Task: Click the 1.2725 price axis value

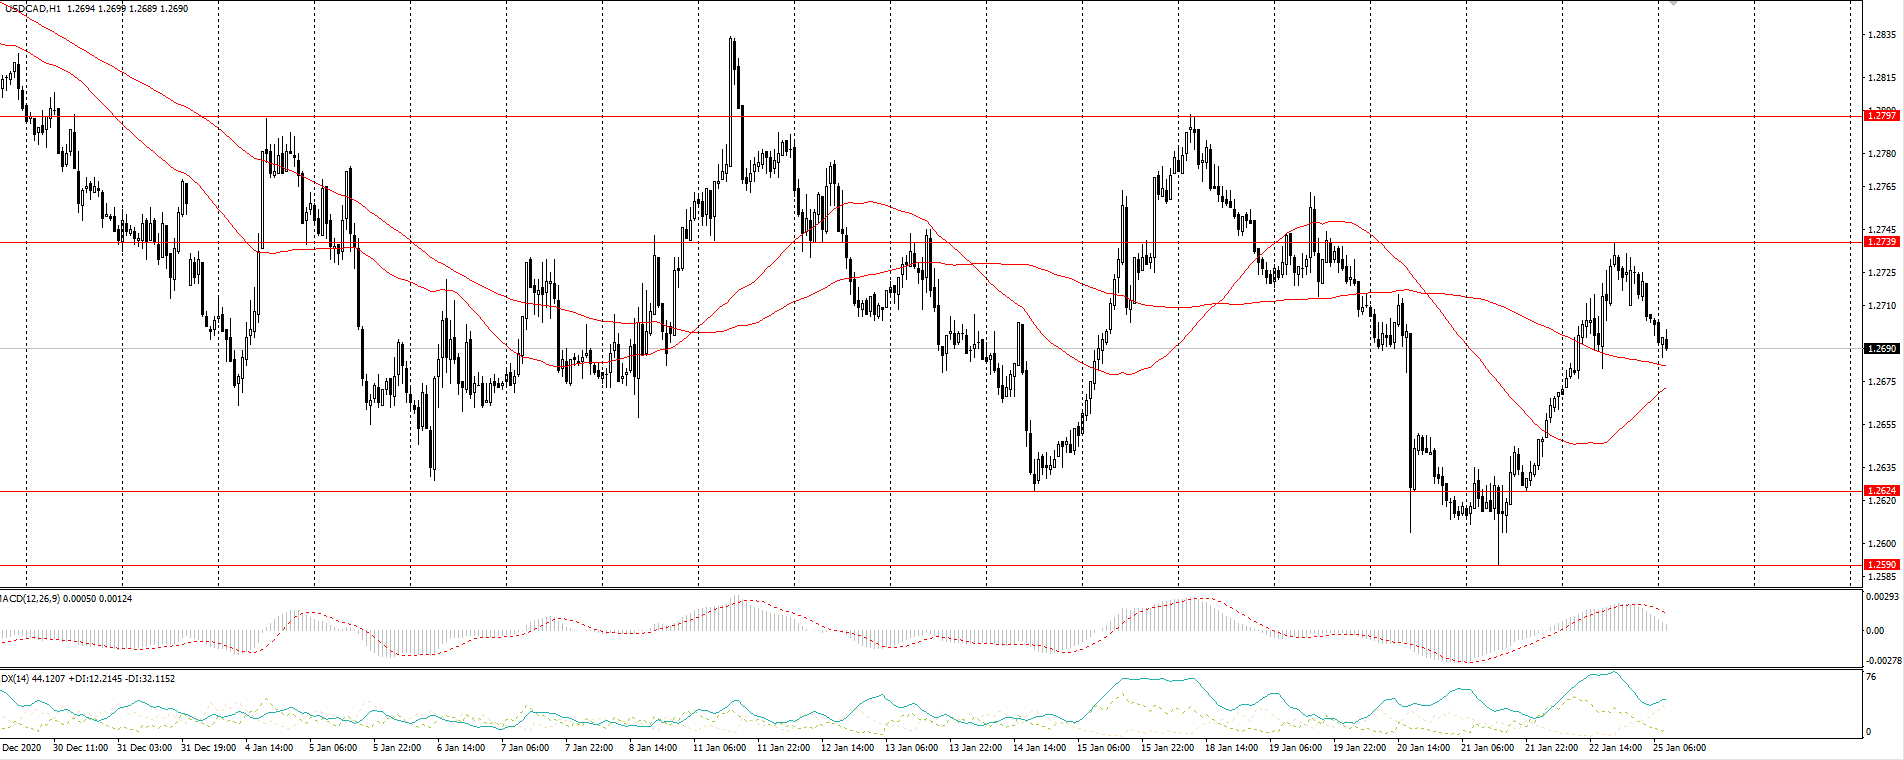Action: [1882, 273]
